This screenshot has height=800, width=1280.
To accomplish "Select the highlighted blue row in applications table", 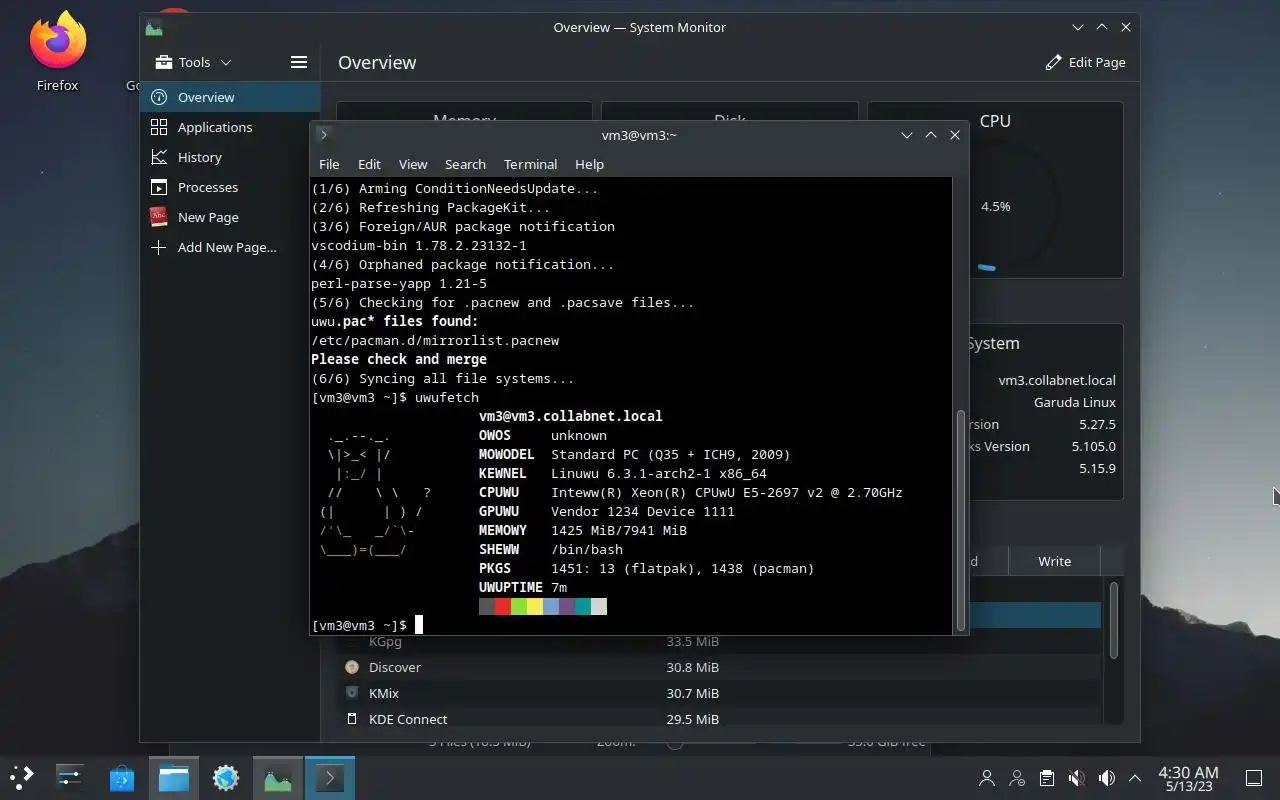I will click(1034, 615).
